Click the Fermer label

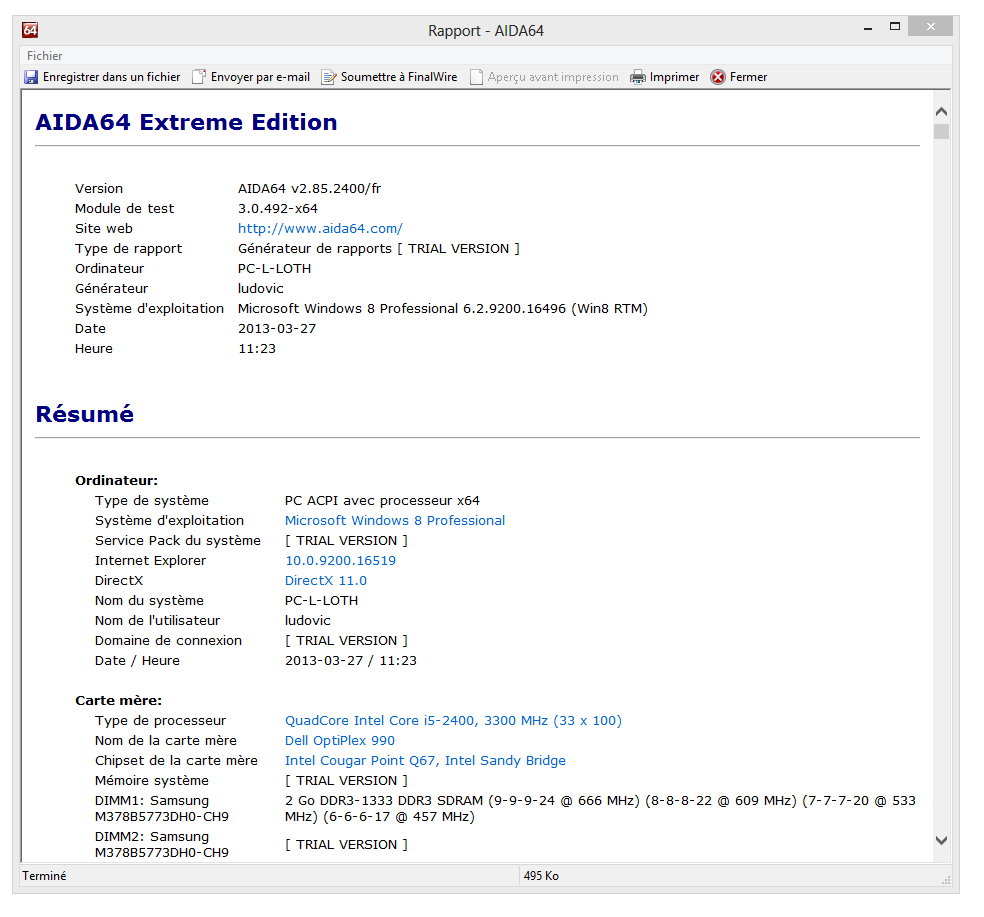[x=749, y=77]
